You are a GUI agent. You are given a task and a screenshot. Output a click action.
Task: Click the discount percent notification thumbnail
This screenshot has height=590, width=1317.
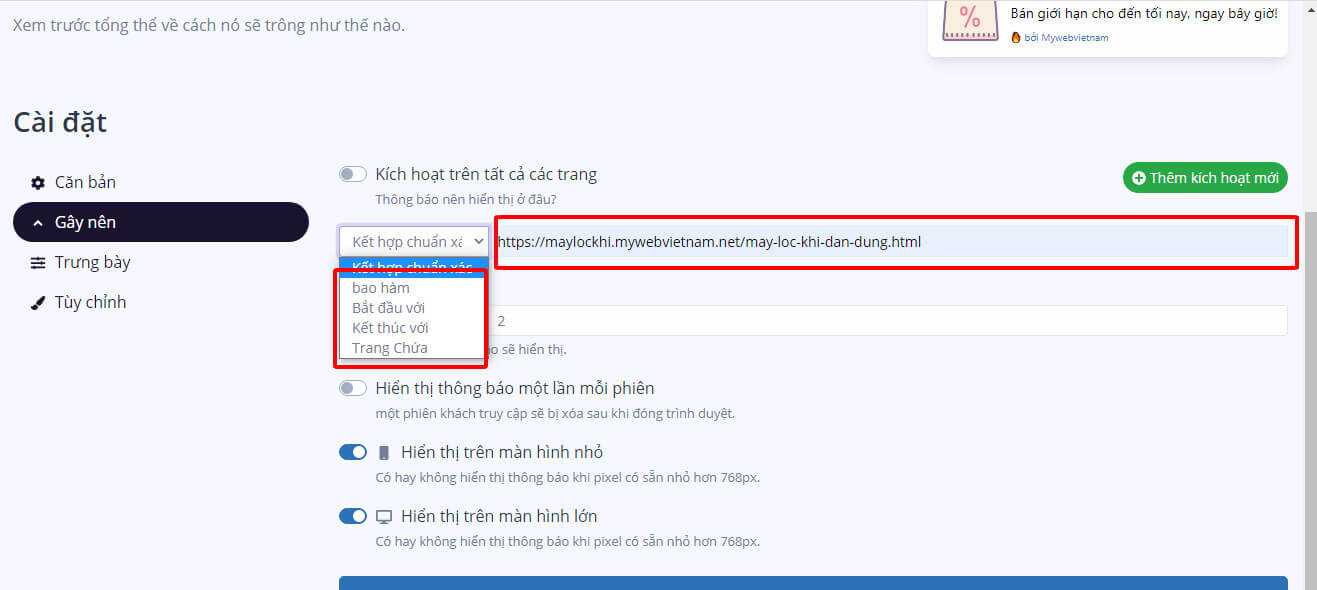[x=969, y=18]
